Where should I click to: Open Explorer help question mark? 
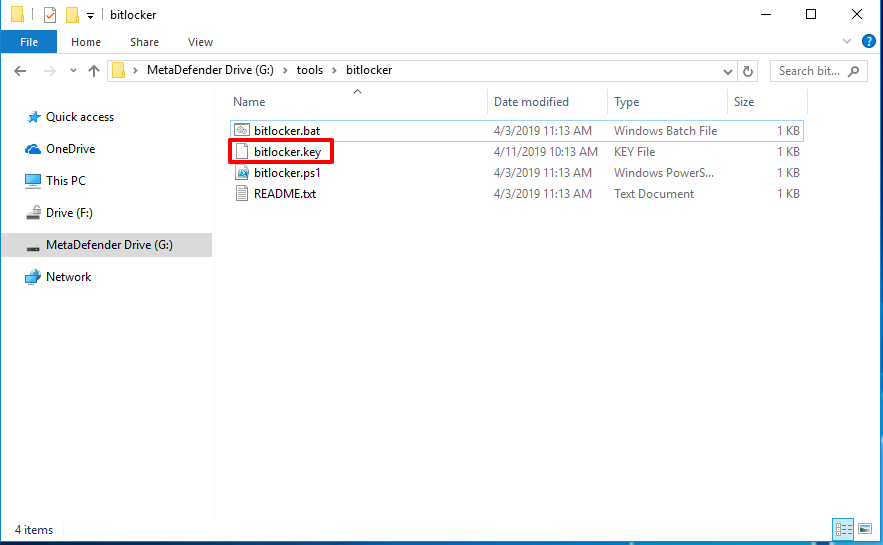(x=868, y=41)
